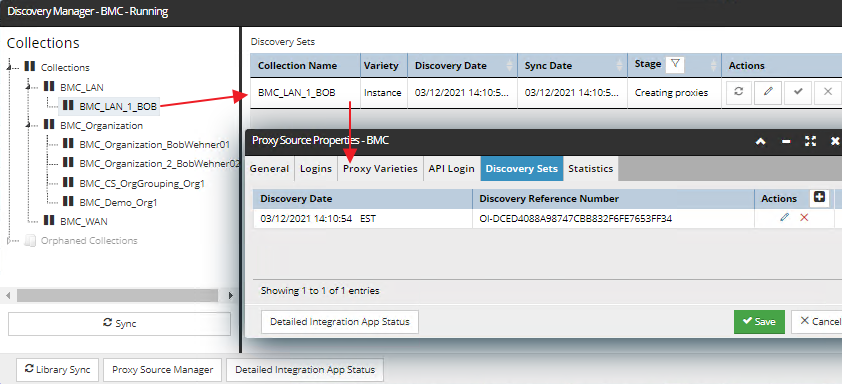Open the Stage column filter funnel

pos(676,65)
